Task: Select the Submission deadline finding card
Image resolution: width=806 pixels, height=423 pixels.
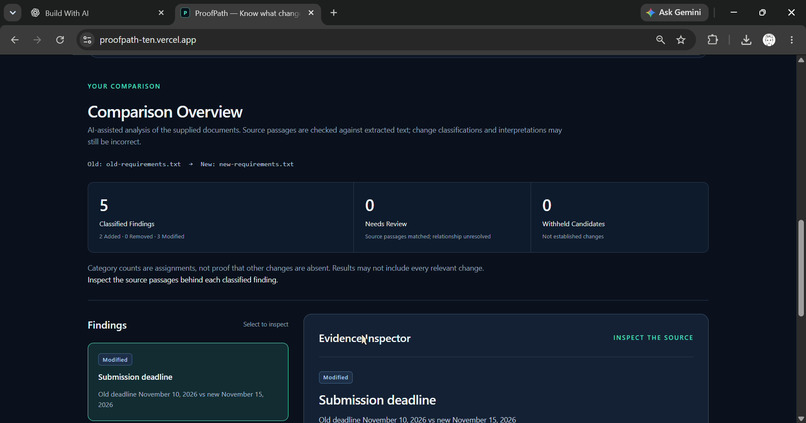Action: point(188,382)
